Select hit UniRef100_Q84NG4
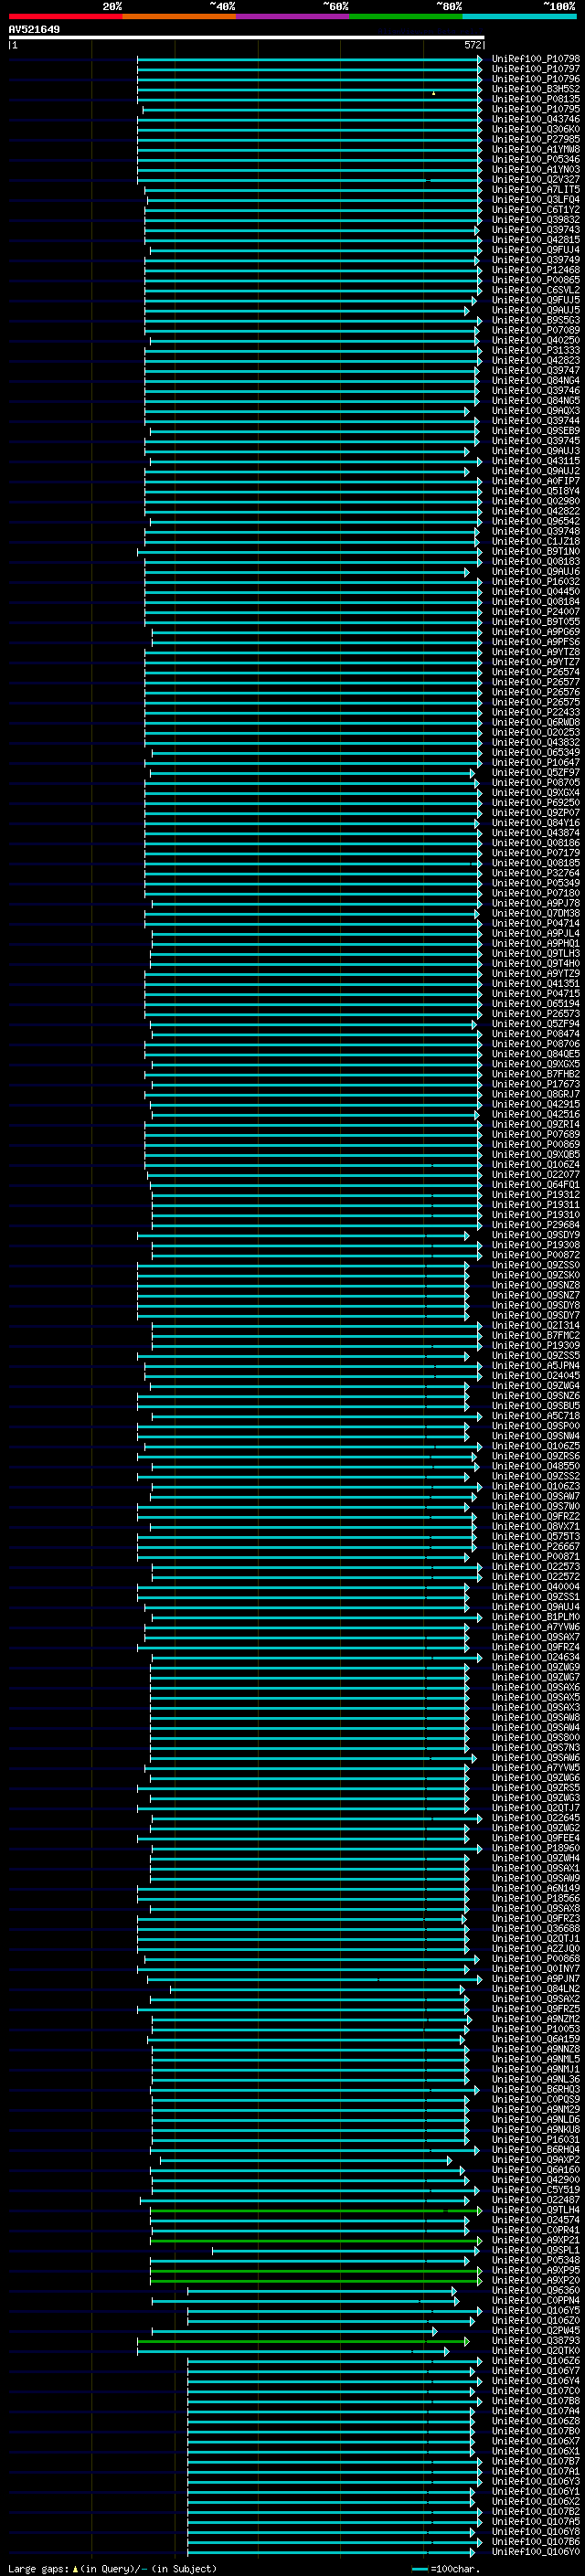The height and width of the screenshot is (2576, 585). (536, 380)
